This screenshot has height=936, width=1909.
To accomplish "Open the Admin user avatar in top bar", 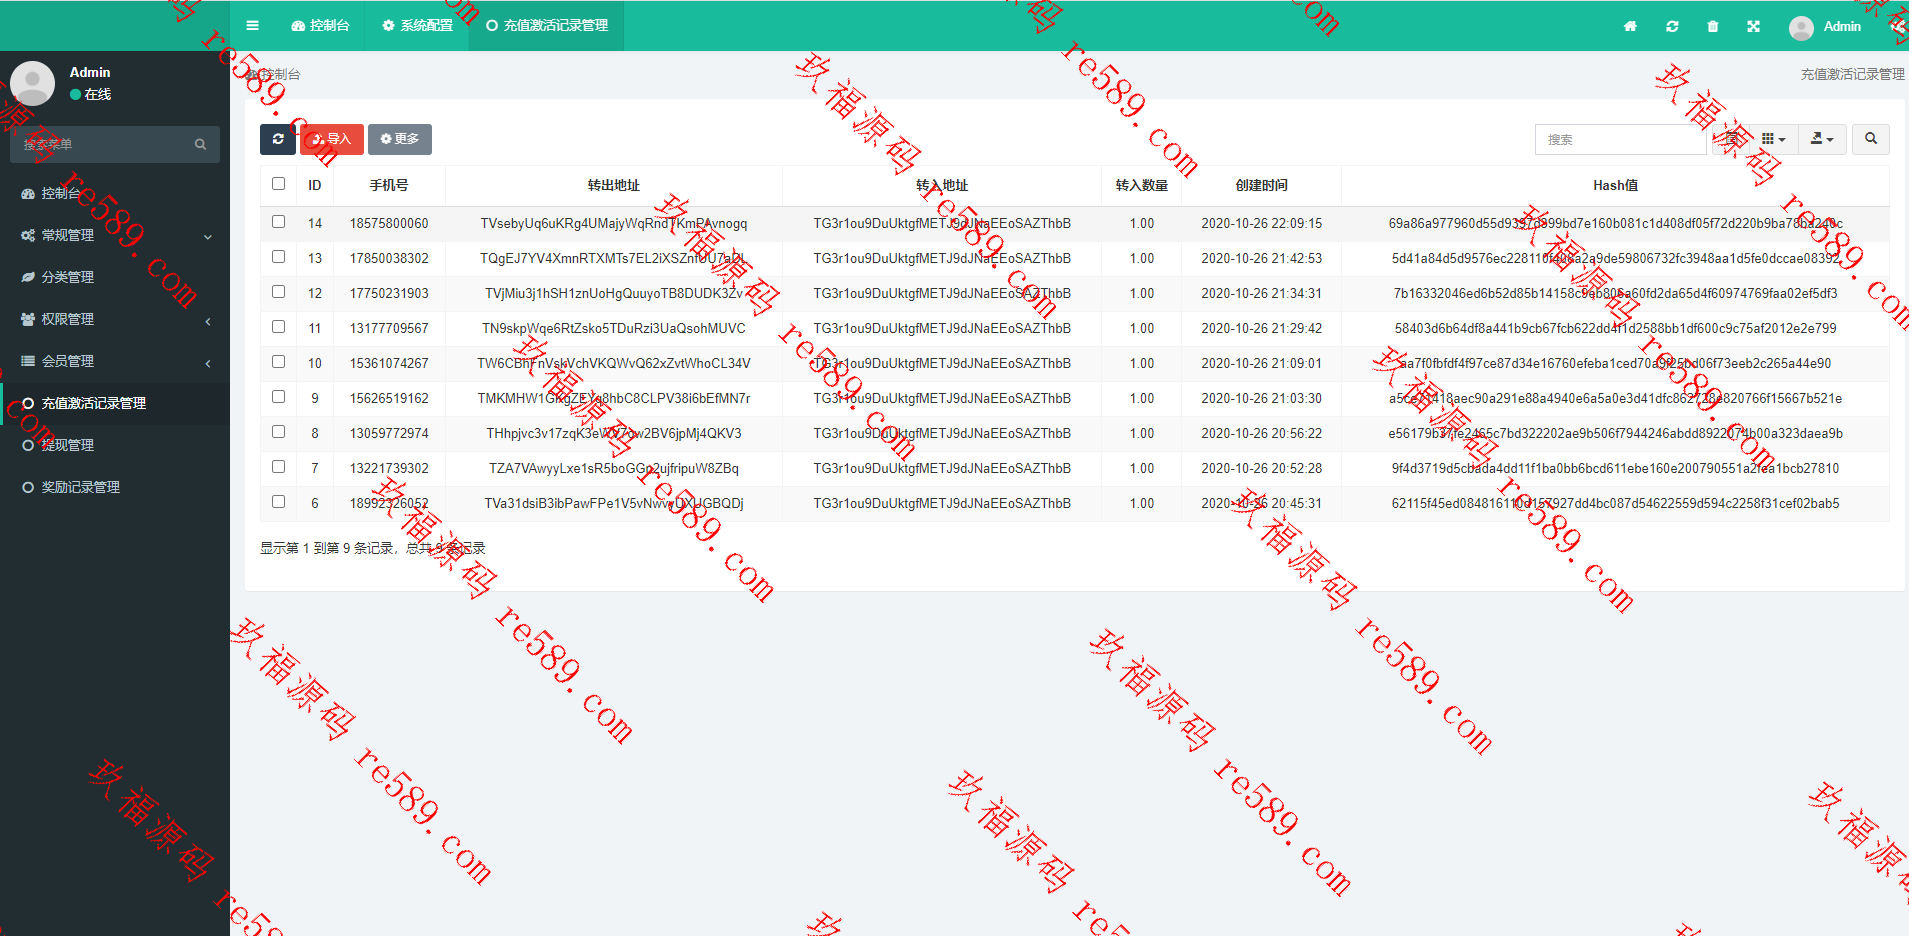I will pyautogui.click(x=1801, y=28).
